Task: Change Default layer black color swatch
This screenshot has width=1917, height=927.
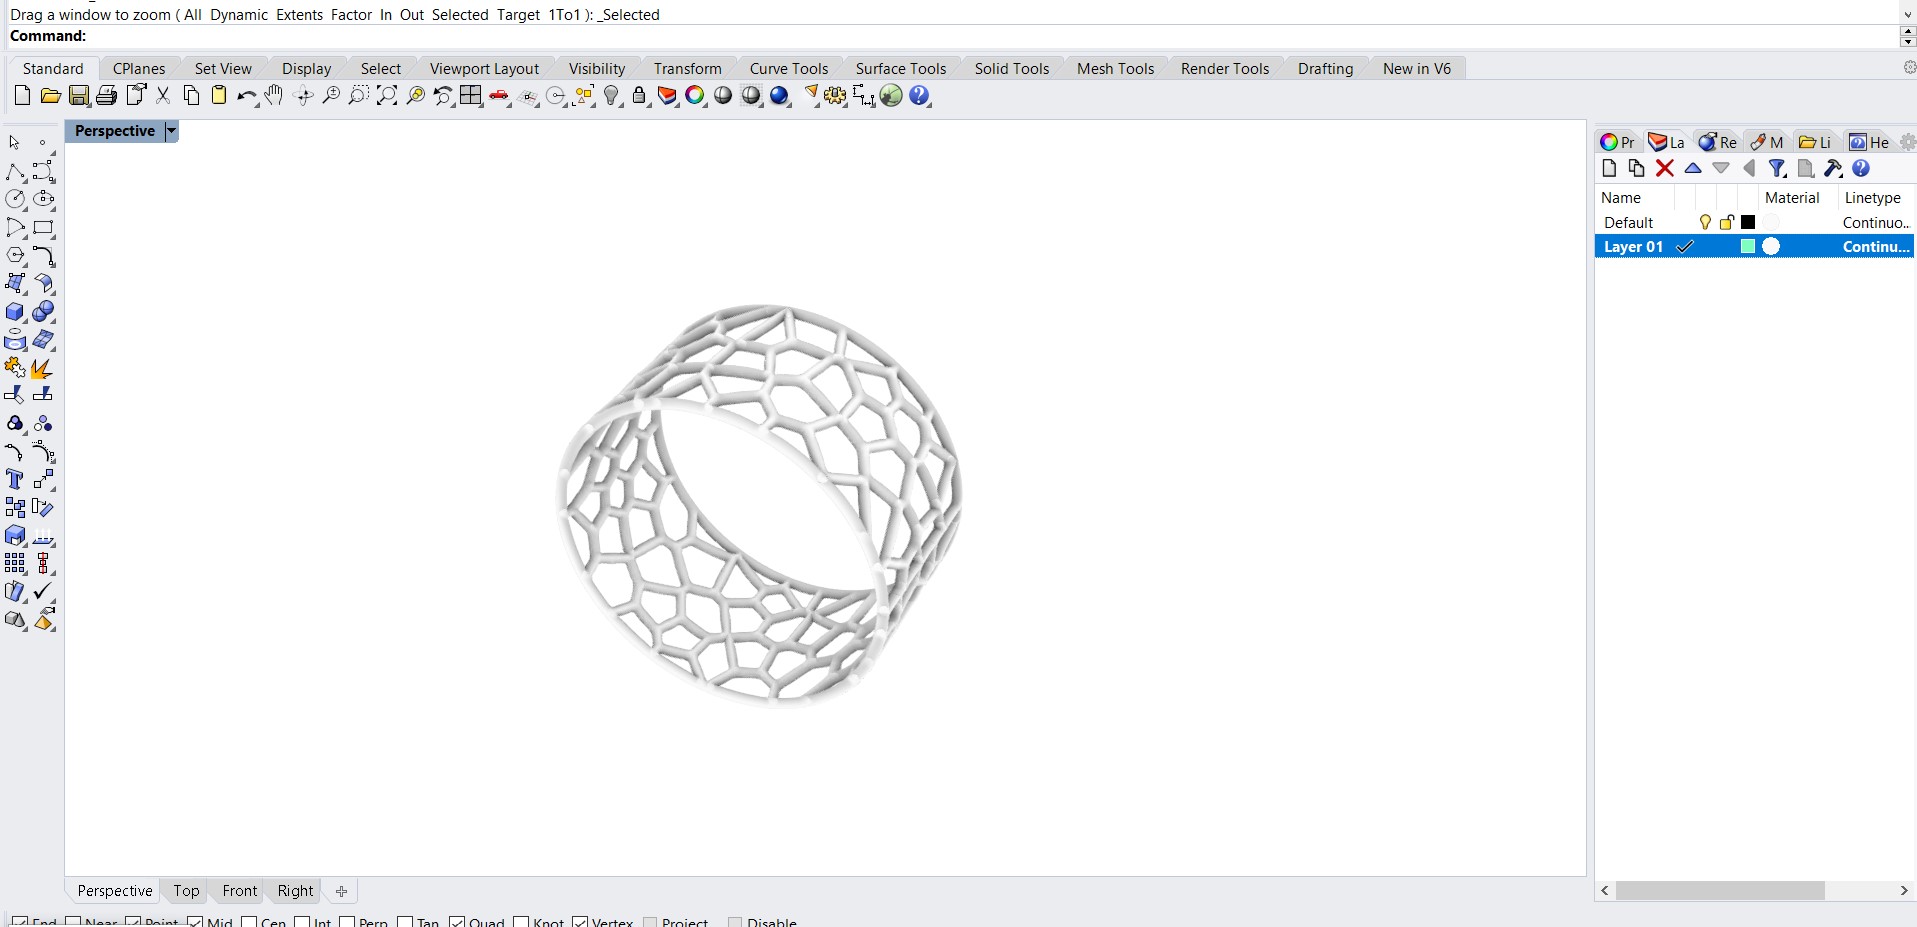Action: (1748, 222)
